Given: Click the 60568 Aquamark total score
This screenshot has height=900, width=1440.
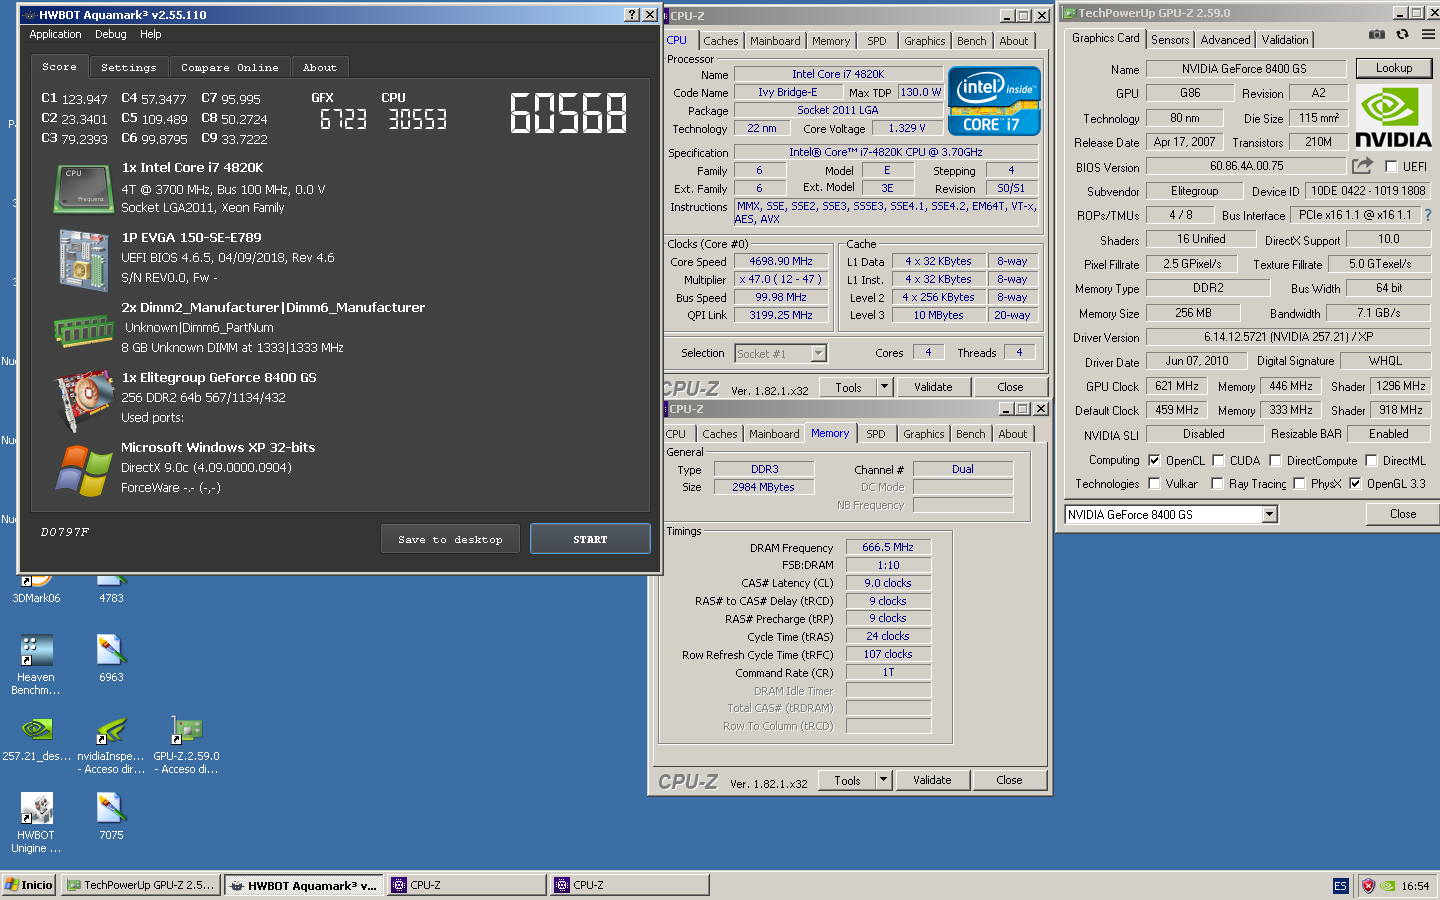Looking at the screenshot, I should 568,113.
